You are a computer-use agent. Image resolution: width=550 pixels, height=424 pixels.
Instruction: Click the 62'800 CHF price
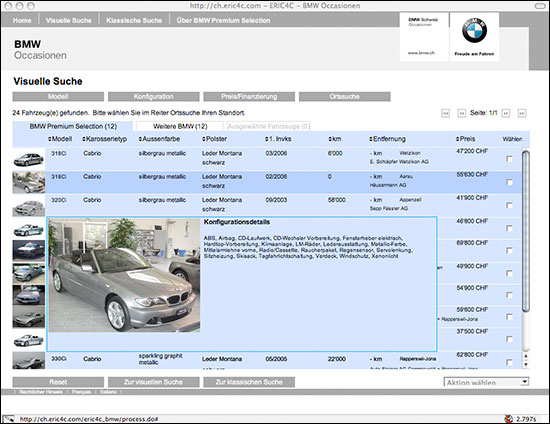[x=472, y=355]
